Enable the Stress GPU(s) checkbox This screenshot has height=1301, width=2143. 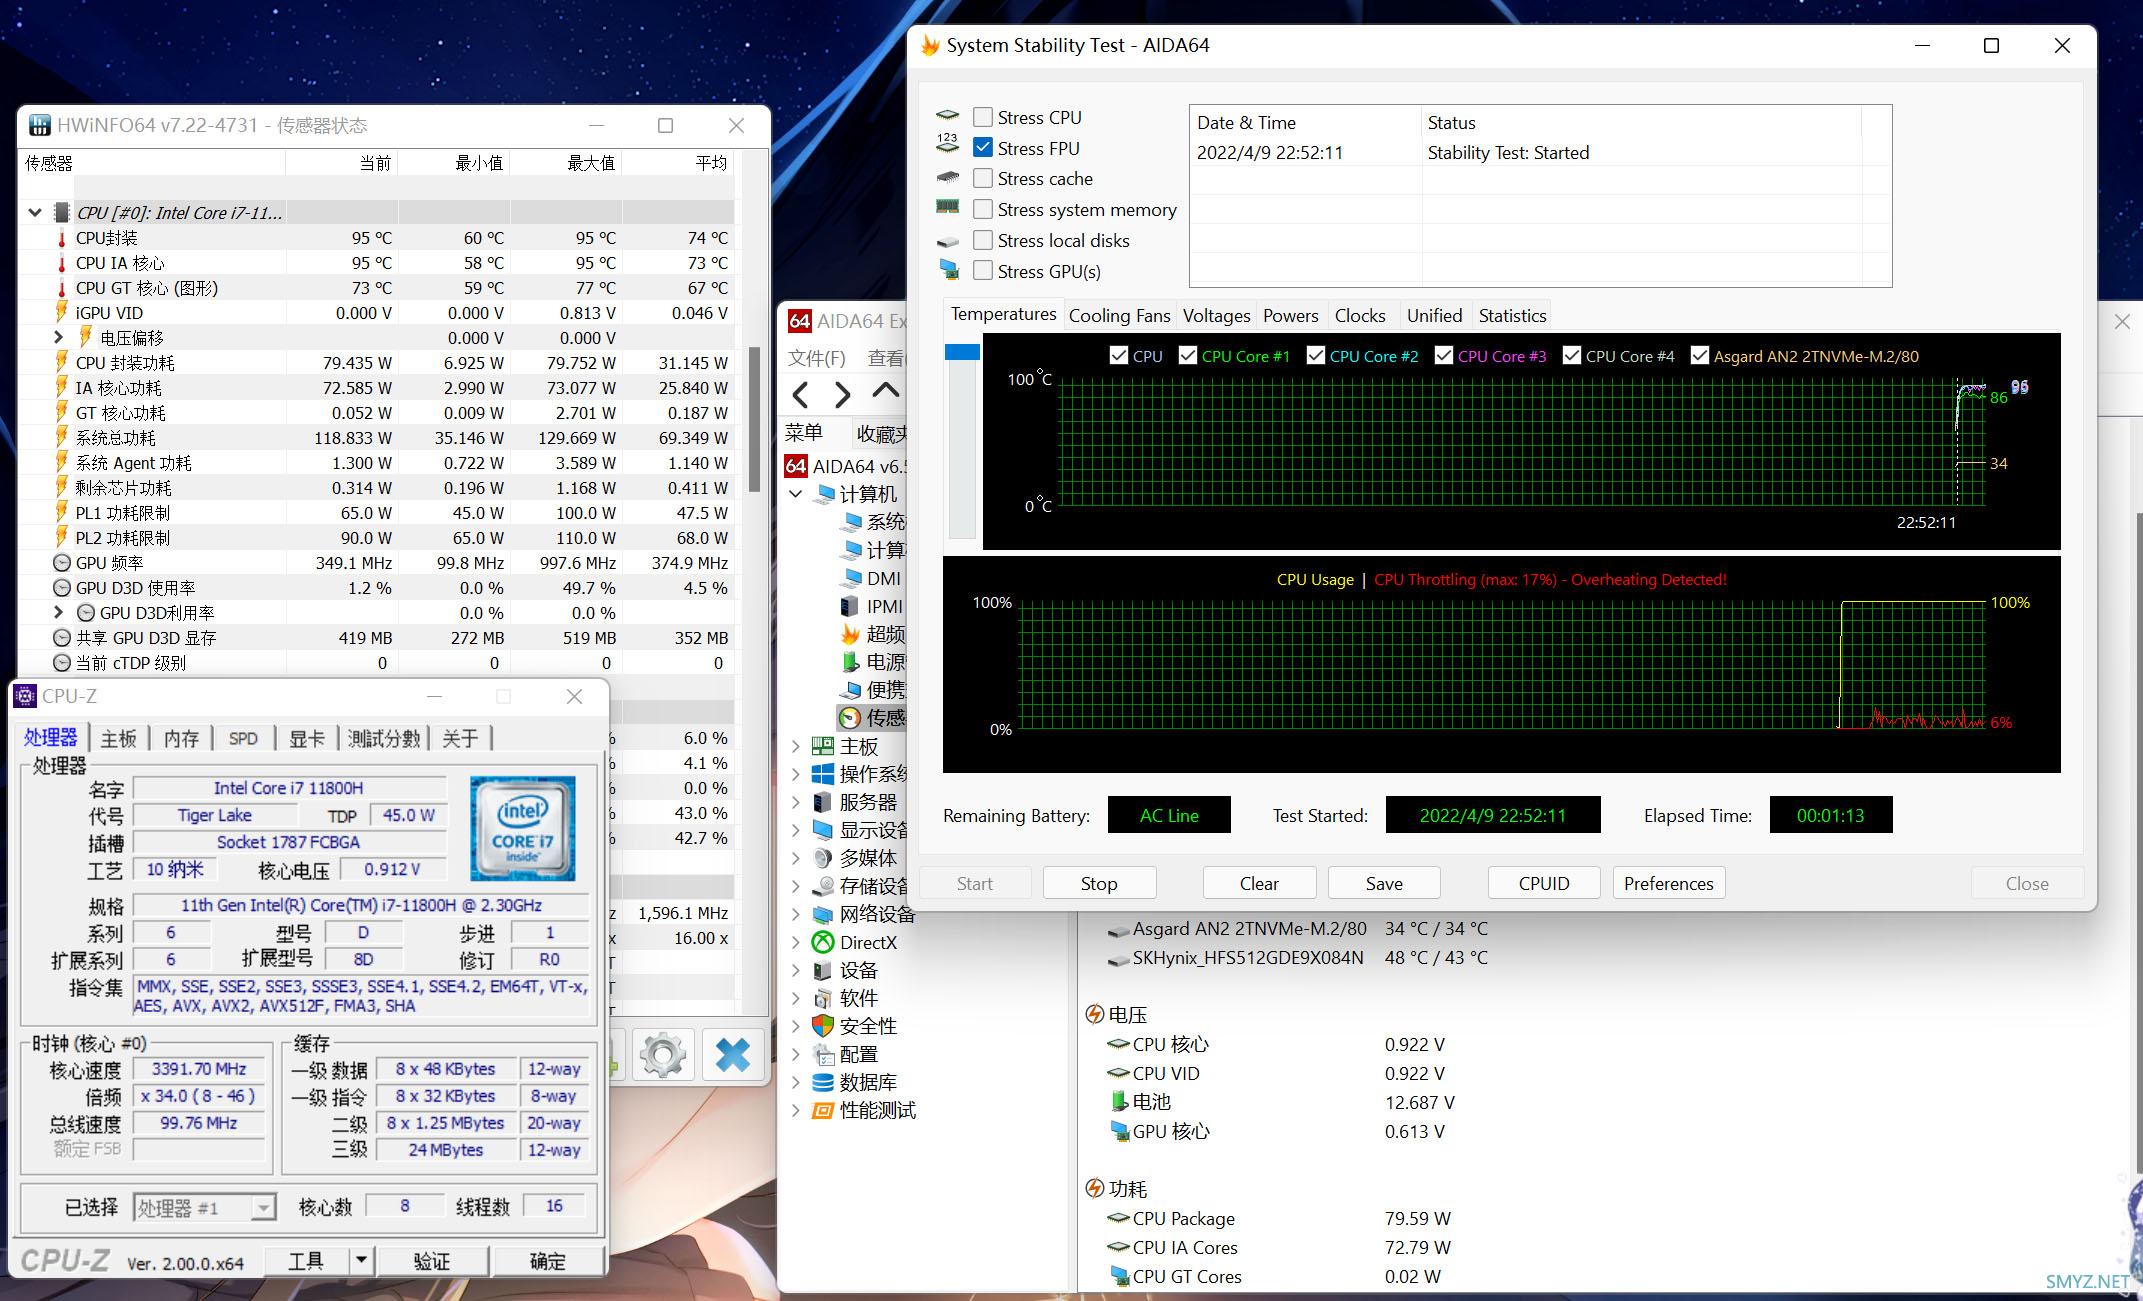click(x=983, y=271)
